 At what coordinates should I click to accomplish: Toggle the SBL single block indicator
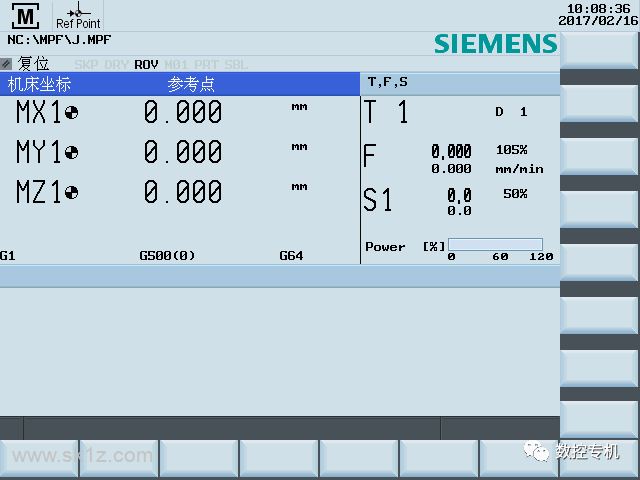[236, 65]
